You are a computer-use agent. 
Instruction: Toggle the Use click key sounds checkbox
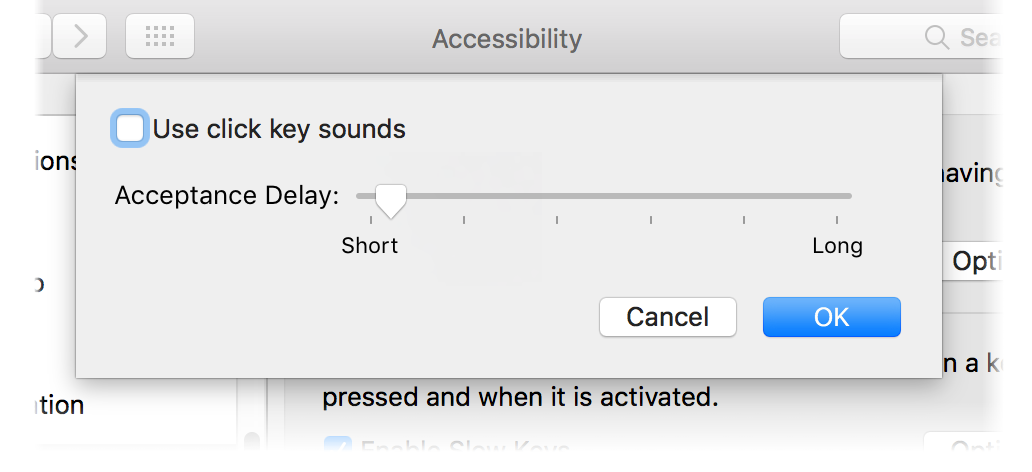coord(129,128)
